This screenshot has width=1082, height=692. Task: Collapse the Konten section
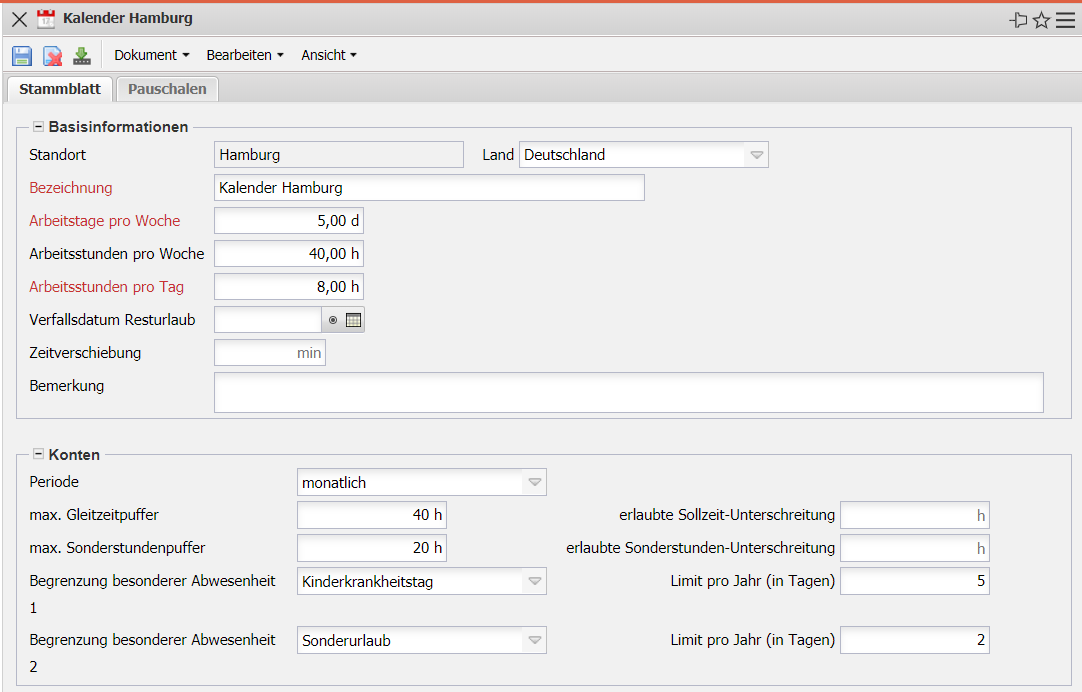pos(39,454)
